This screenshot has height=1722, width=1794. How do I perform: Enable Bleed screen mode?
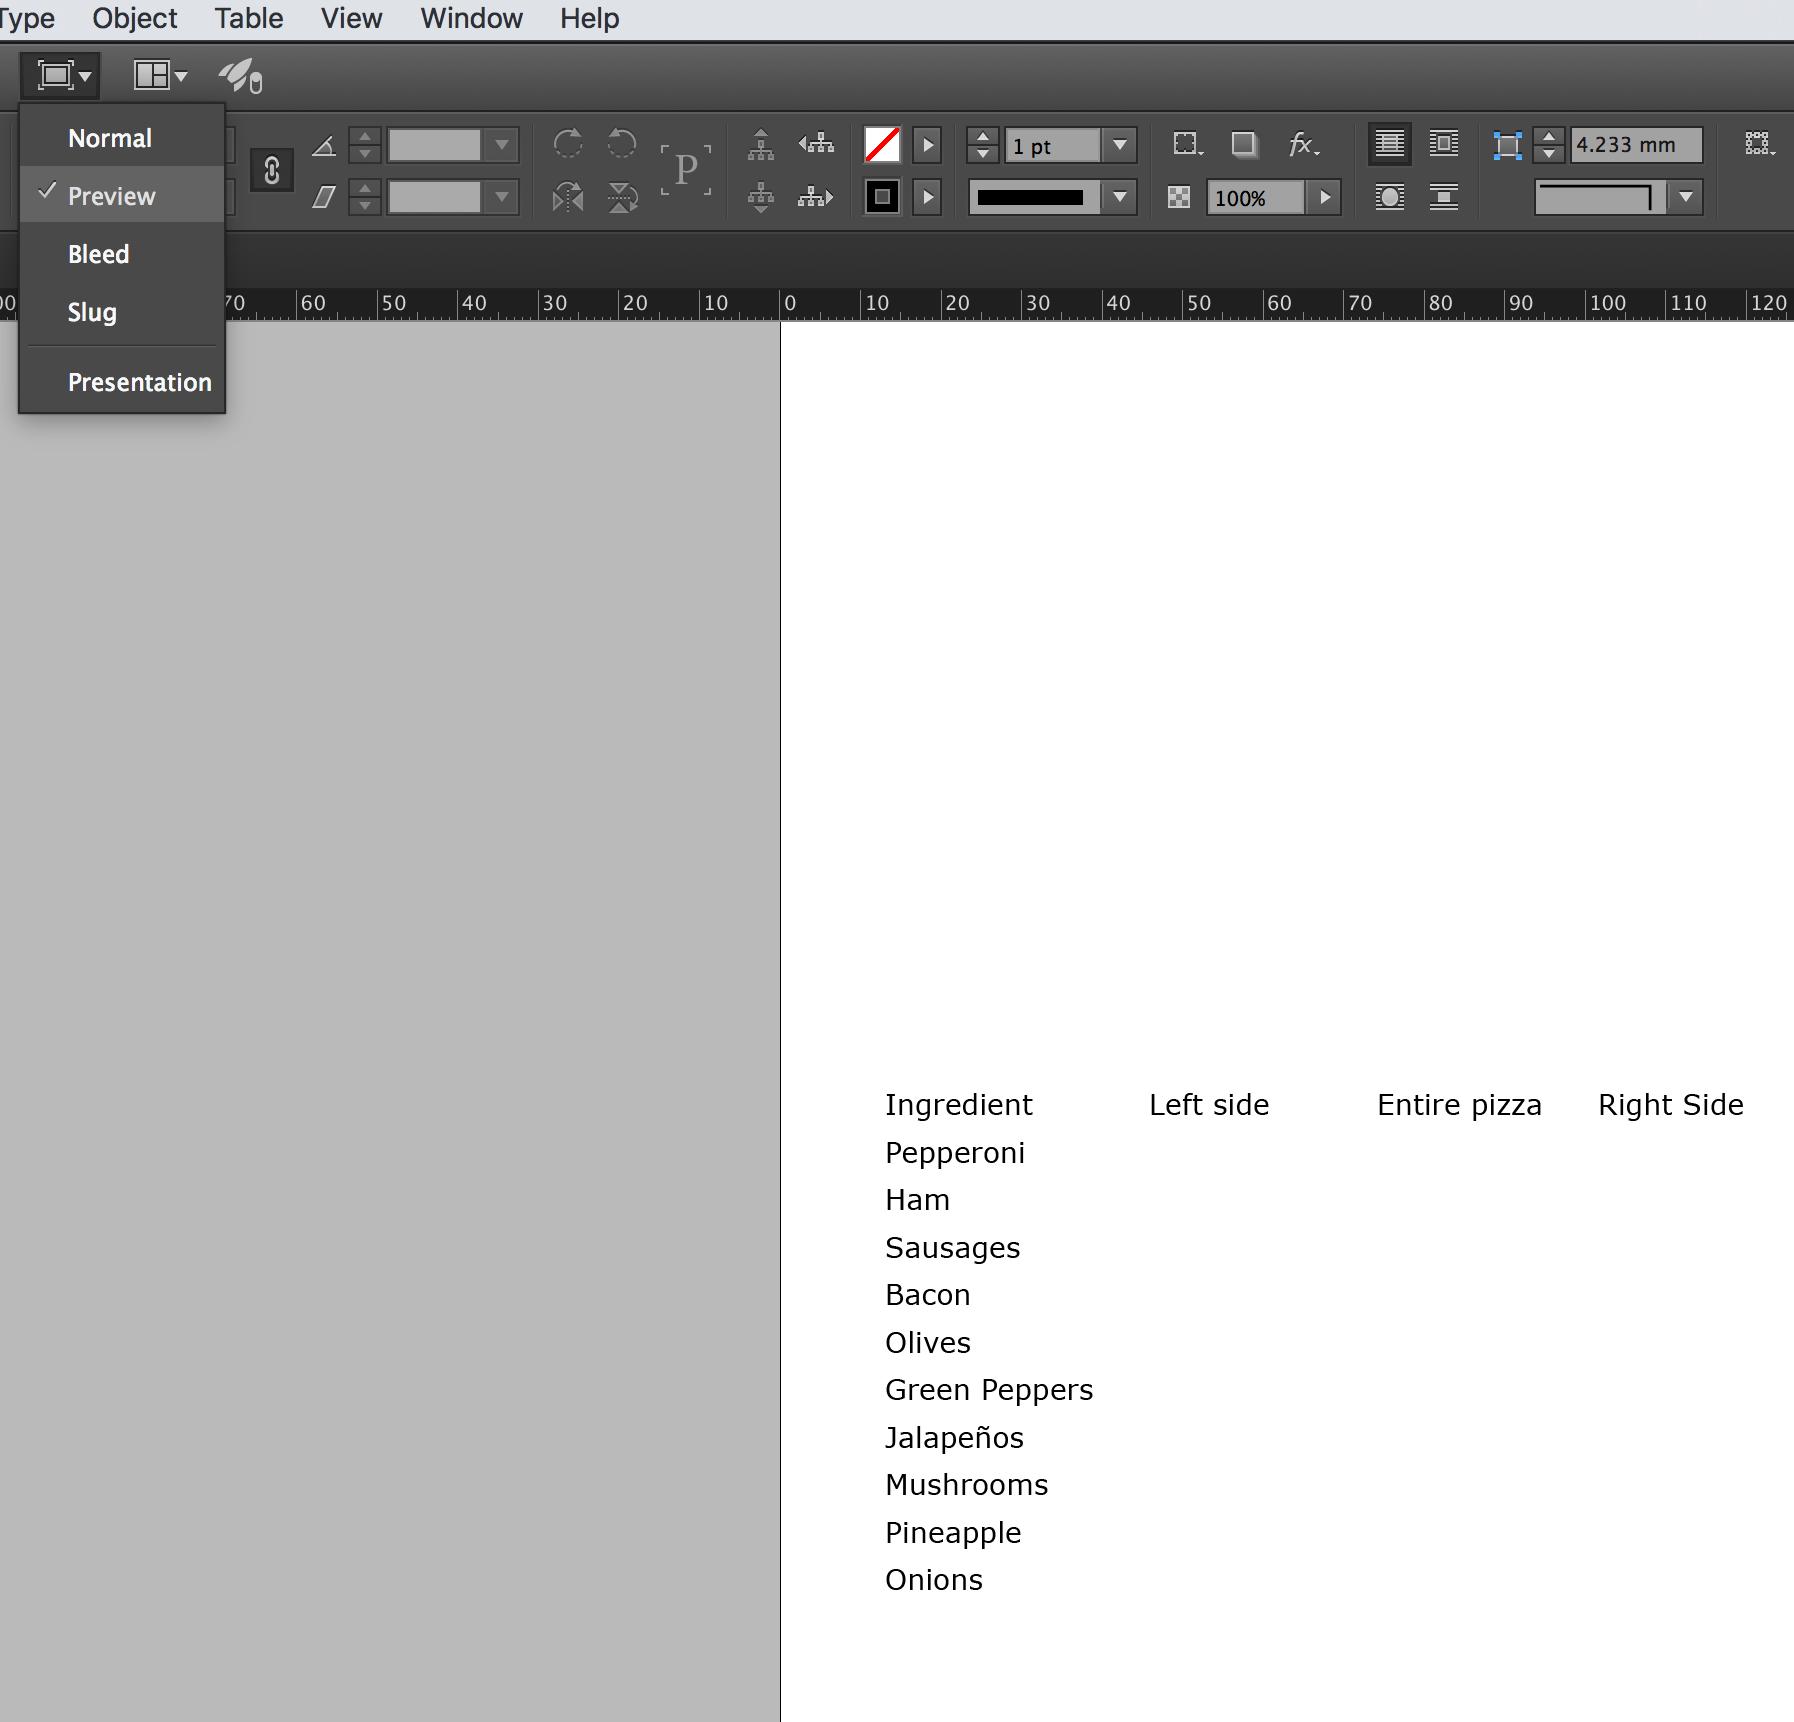pyautogui.click(x=98, y=254)
